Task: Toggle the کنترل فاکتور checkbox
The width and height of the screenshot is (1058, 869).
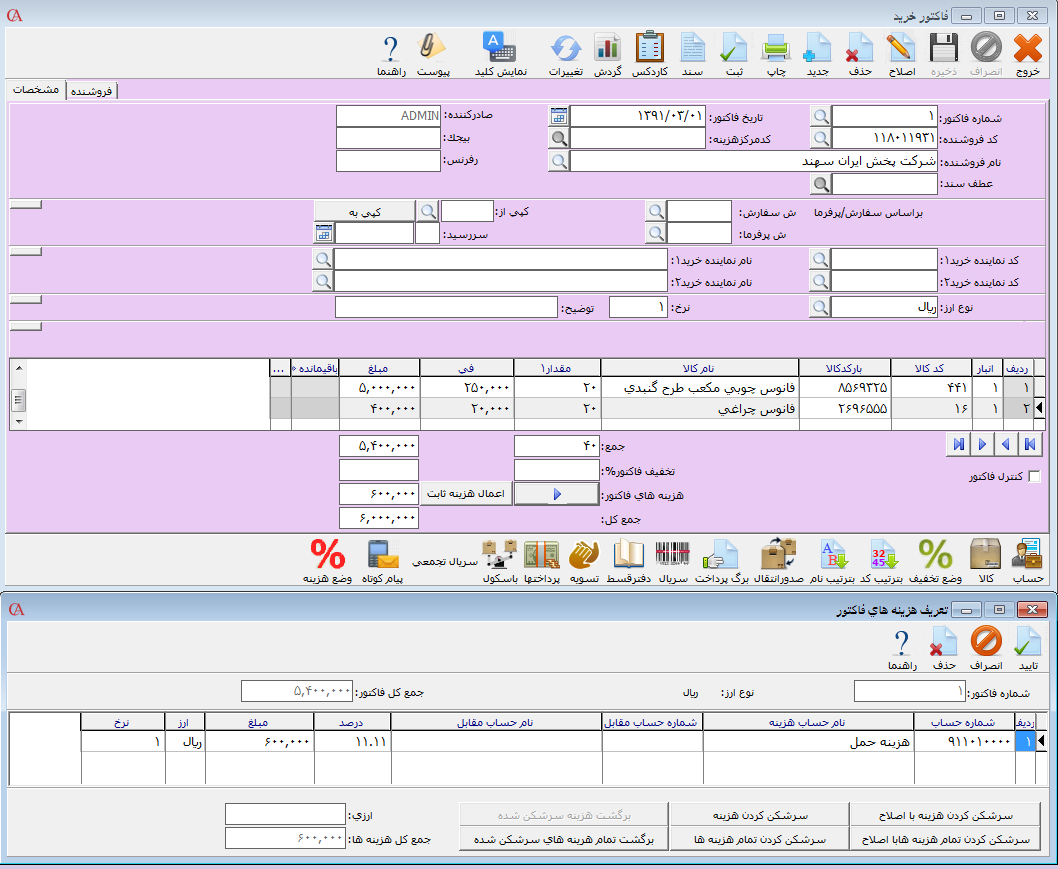Action: 1034,477
